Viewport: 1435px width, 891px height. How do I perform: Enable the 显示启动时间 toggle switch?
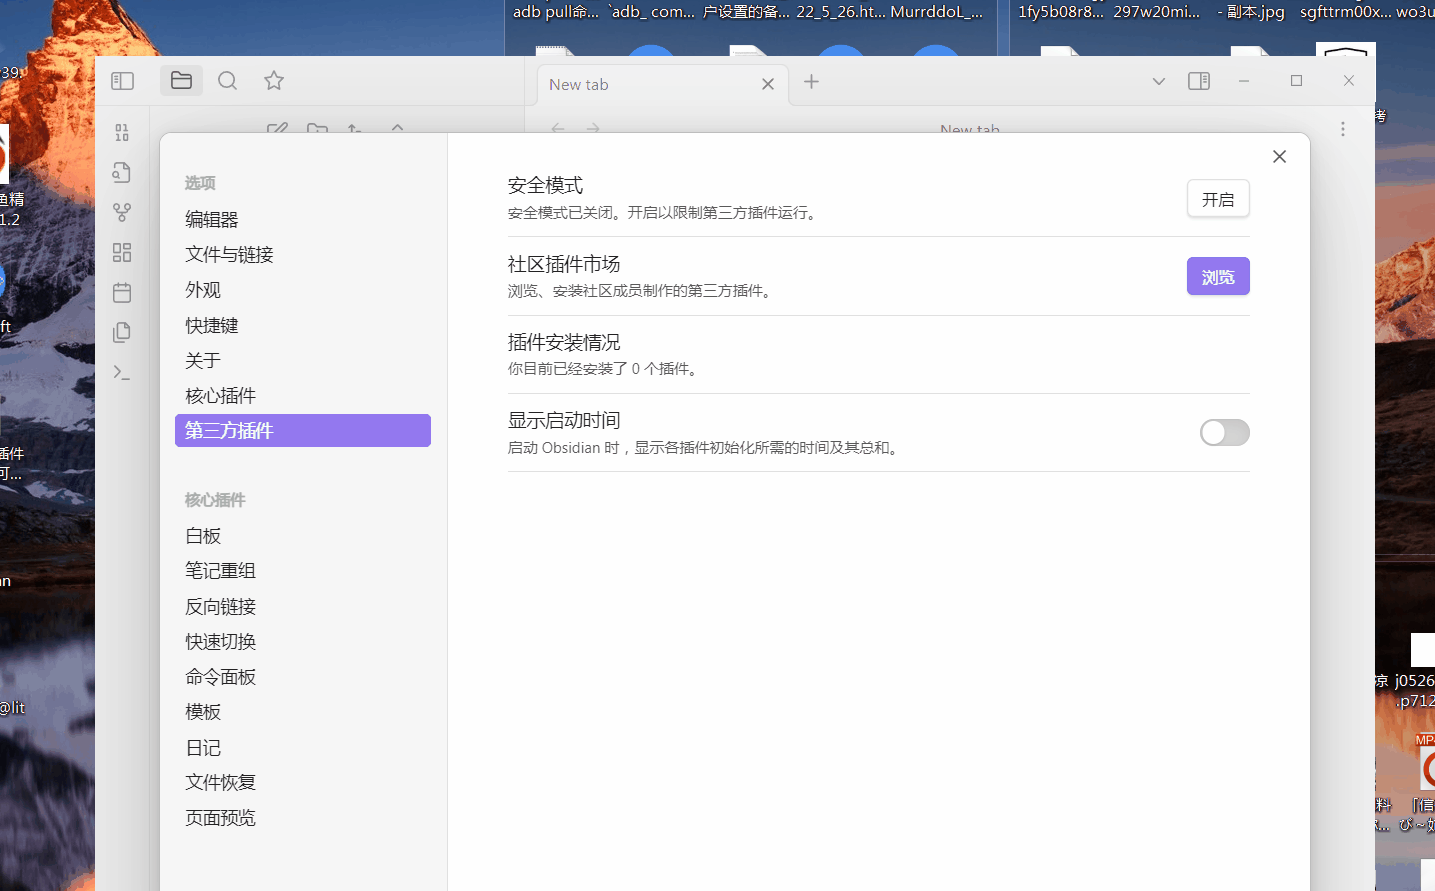[x=1224, y=432]
